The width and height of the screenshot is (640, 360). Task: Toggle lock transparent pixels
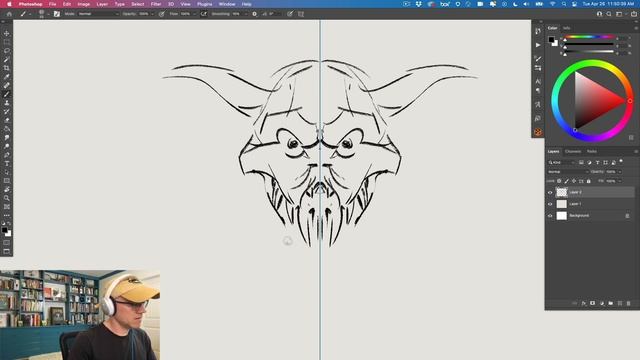(559, 181)
